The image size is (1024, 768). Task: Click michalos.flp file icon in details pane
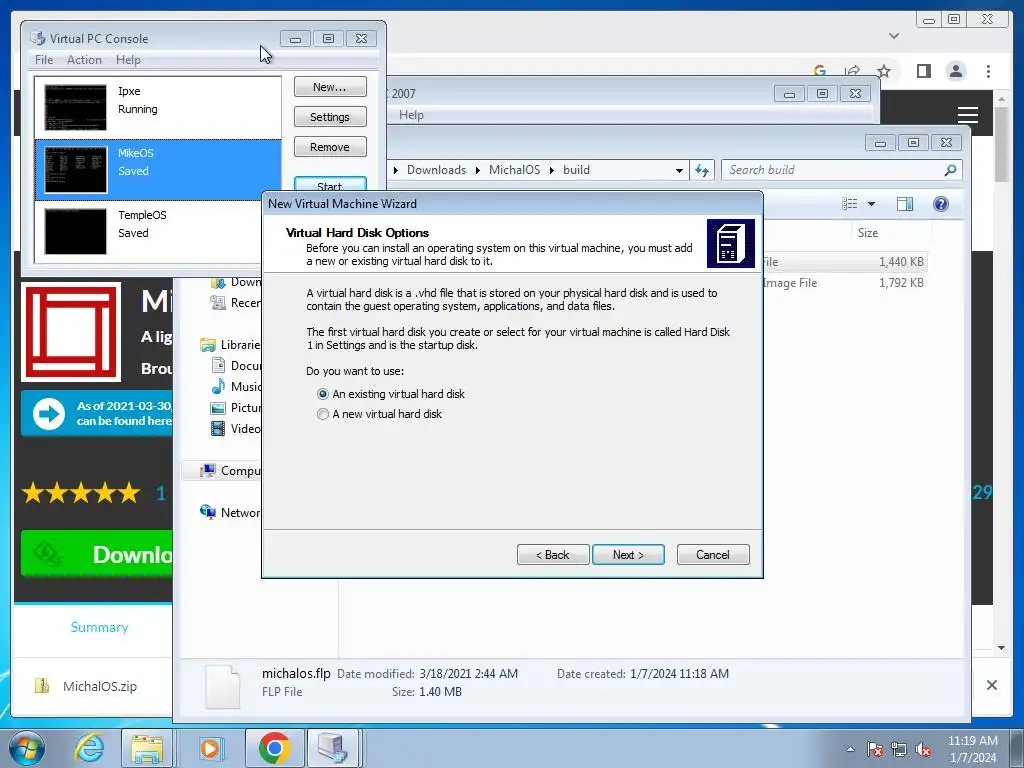click(223, 687)
